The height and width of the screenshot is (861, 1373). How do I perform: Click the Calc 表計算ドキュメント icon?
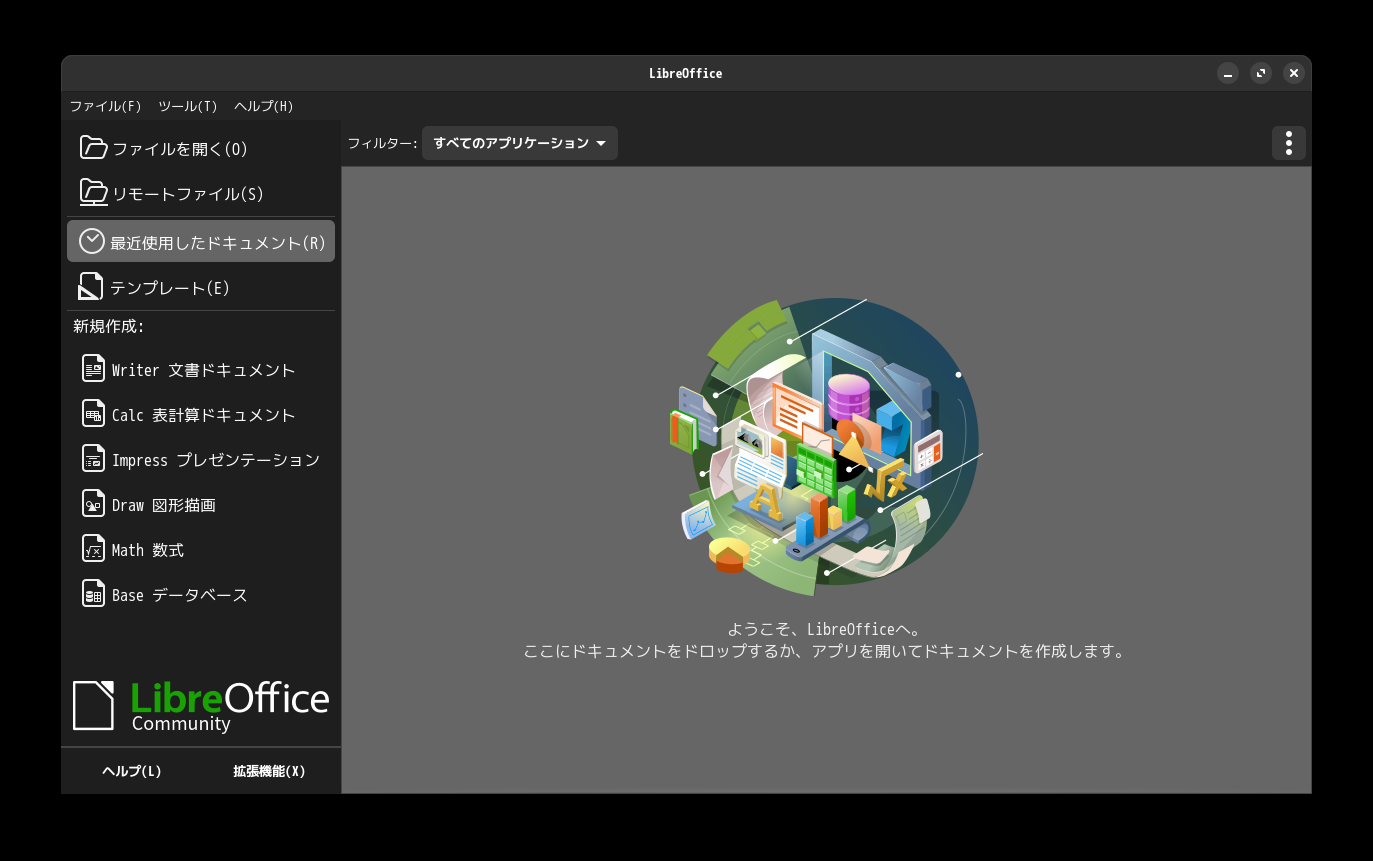coord(93,414)
